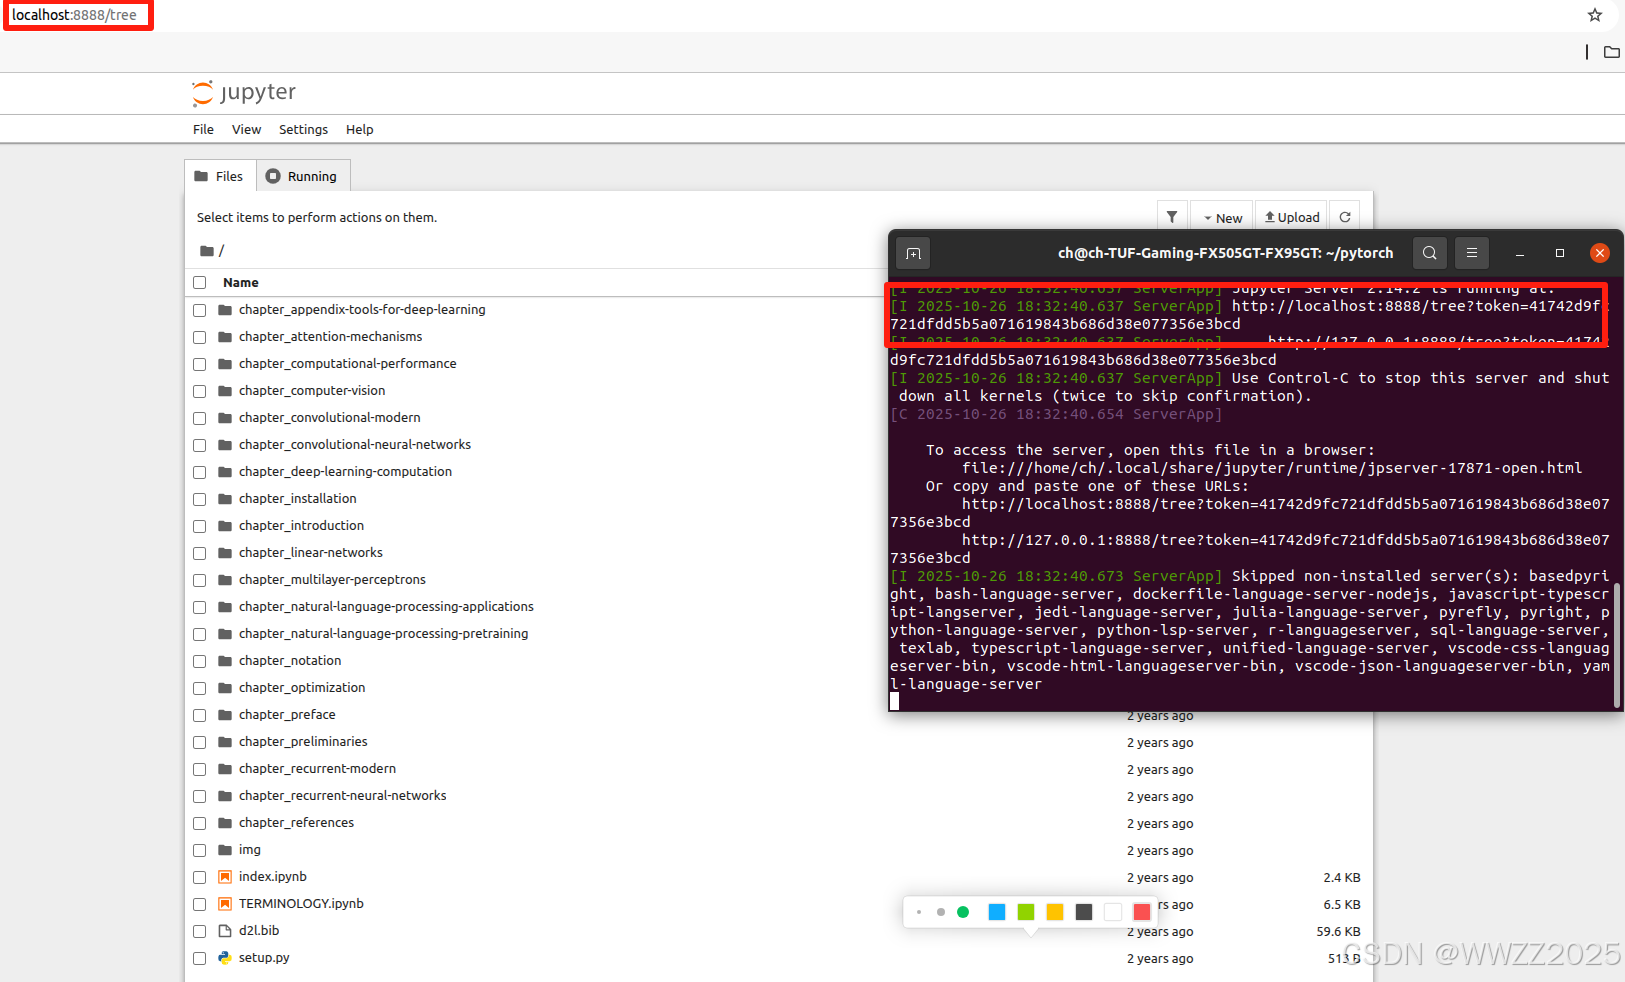Click the terminal search magnifier icon
Image resolution: width=1625 pixels, height=982 pixels.
click(x=1430, y=253)
